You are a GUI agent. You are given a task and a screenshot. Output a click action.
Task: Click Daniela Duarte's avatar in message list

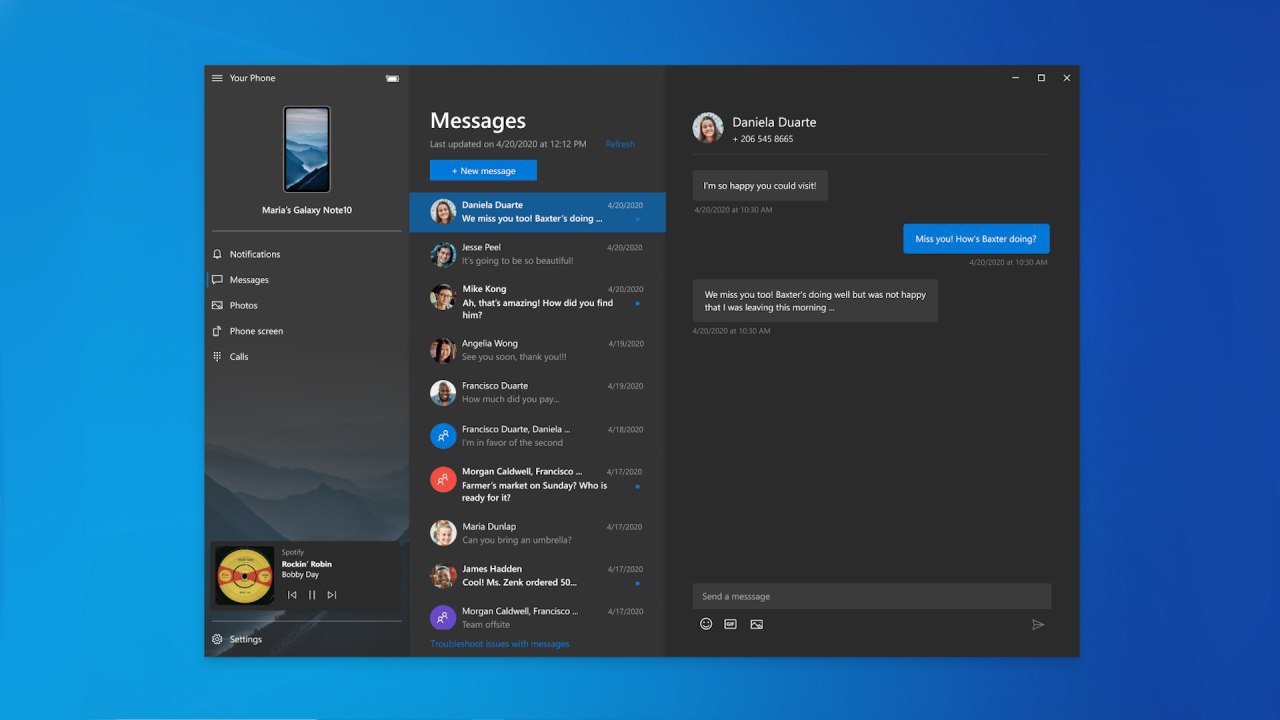pyautogui.click(x=443, y=211)
